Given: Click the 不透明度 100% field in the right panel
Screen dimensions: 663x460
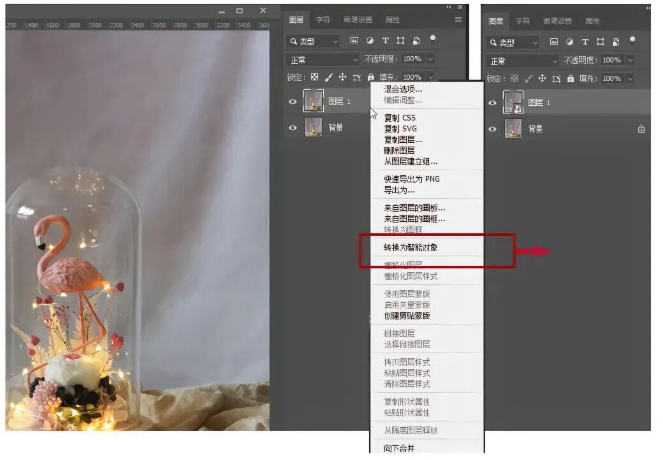Looking at the screenshot, I should coord(612,60).
